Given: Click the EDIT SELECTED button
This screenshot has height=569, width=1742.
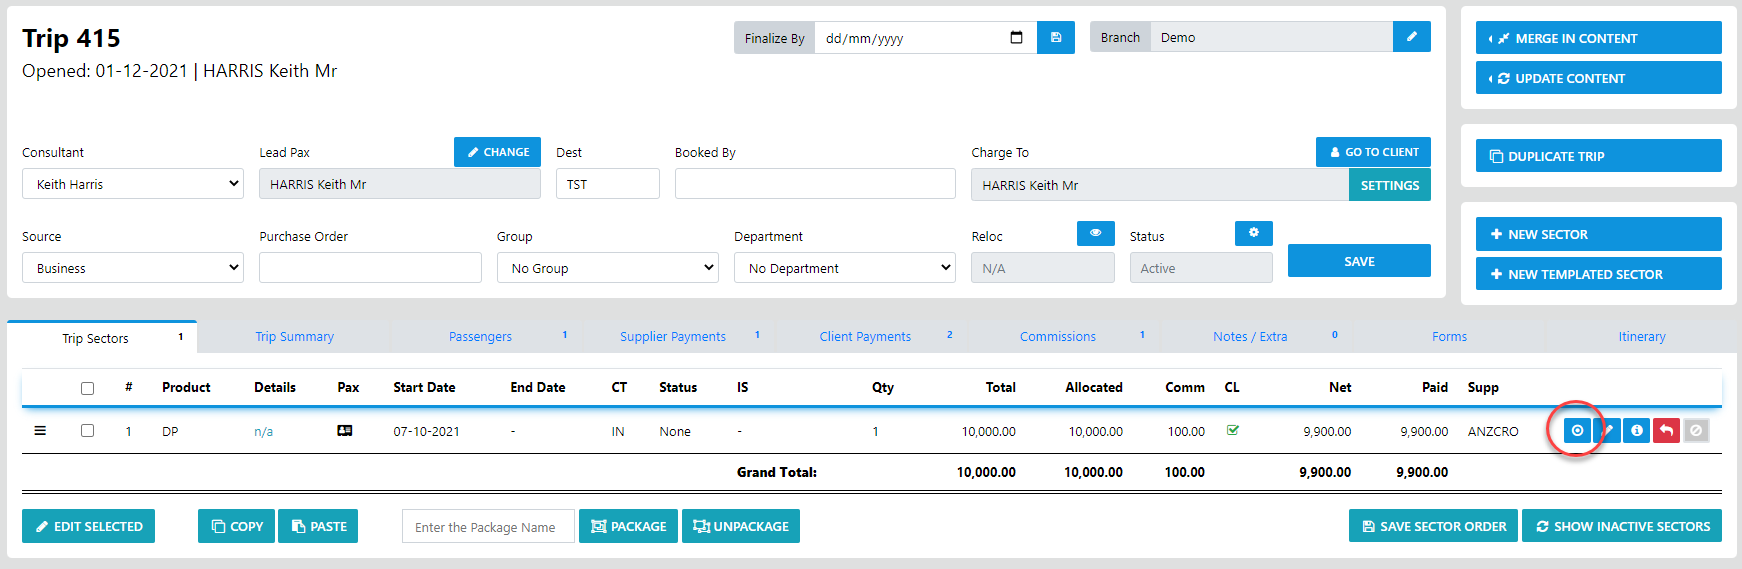Looking at the screenshot, I should [x=88, y=526].
